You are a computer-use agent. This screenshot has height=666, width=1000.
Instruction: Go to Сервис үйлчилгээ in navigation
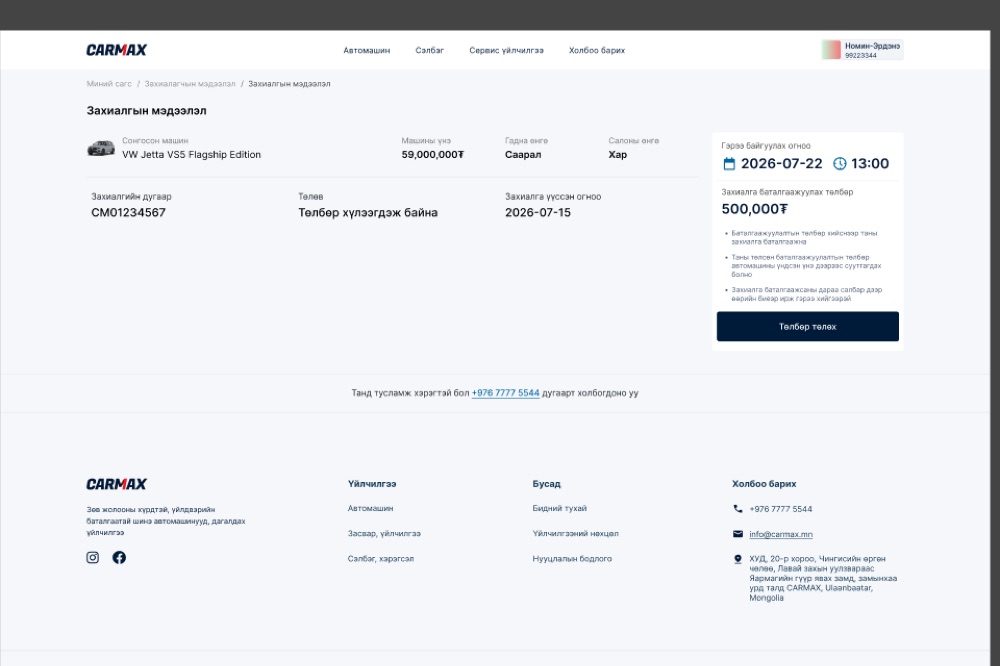pos(506,50)
